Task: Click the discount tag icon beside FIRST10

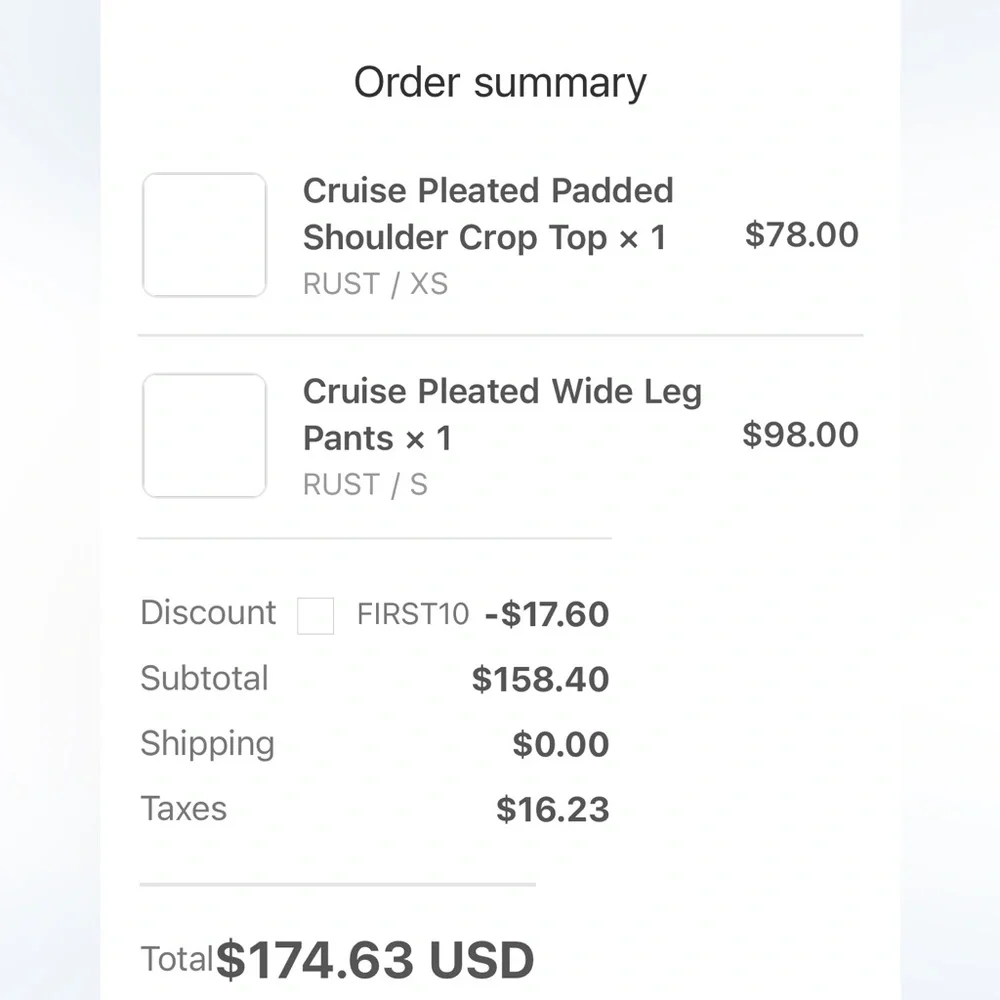Action: pos(316,615)
